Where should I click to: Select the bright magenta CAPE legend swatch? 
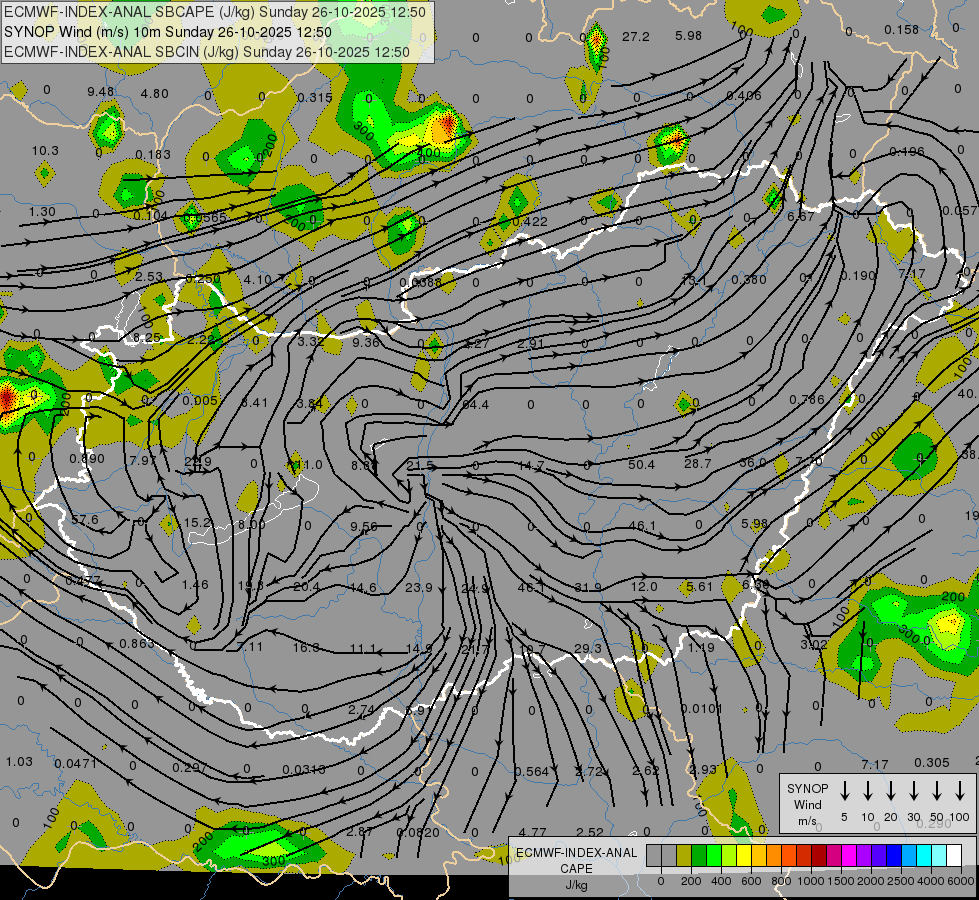point(849,856)
